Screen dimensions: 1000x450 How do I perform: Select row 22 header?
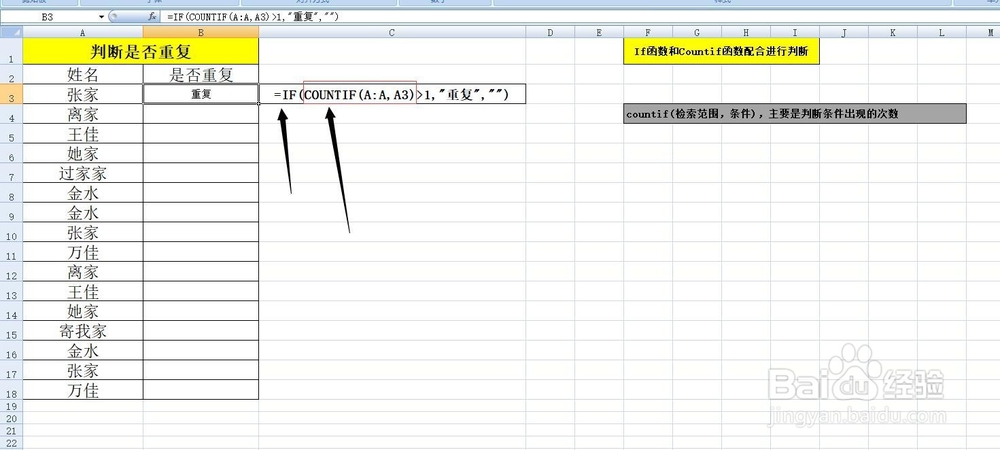click(11, 442)
